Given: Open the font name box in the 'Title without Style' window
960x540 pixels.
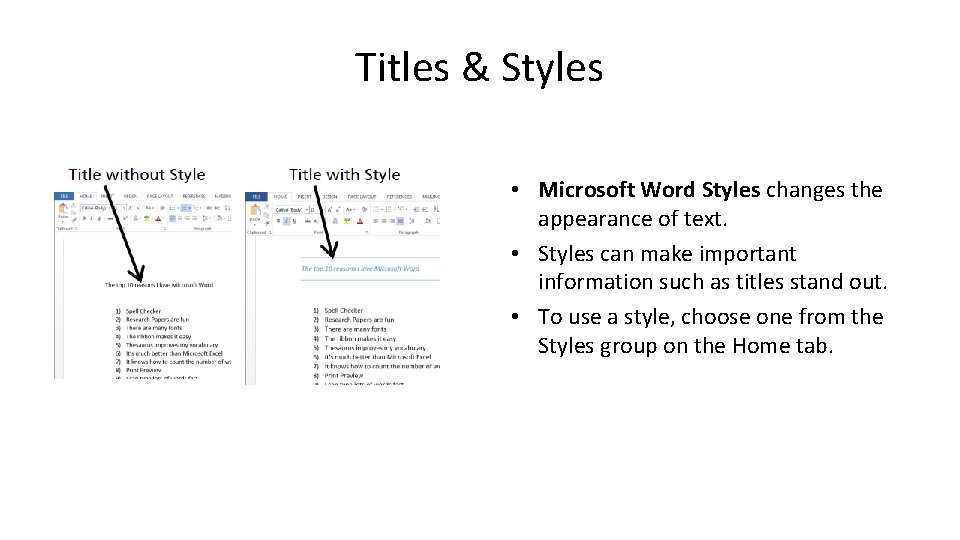Looking at the screenshot, I should 96,208.
